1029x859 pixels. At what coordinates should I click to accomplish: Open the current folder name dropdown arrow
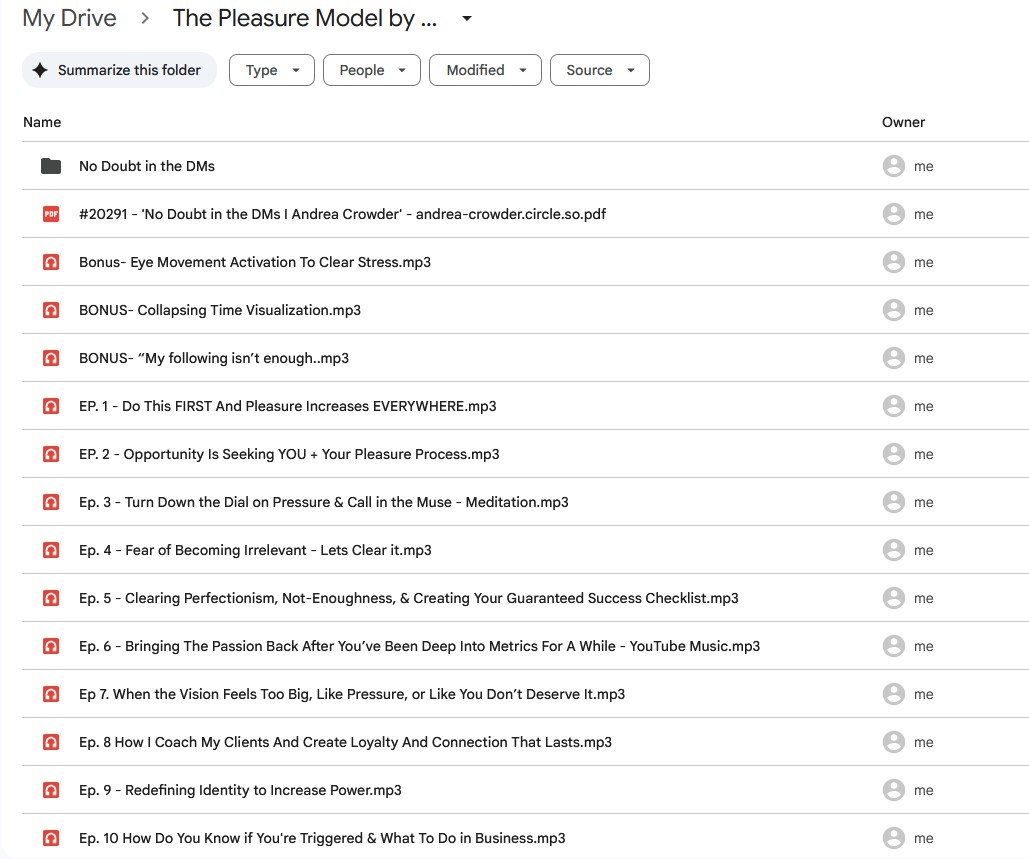466,19
